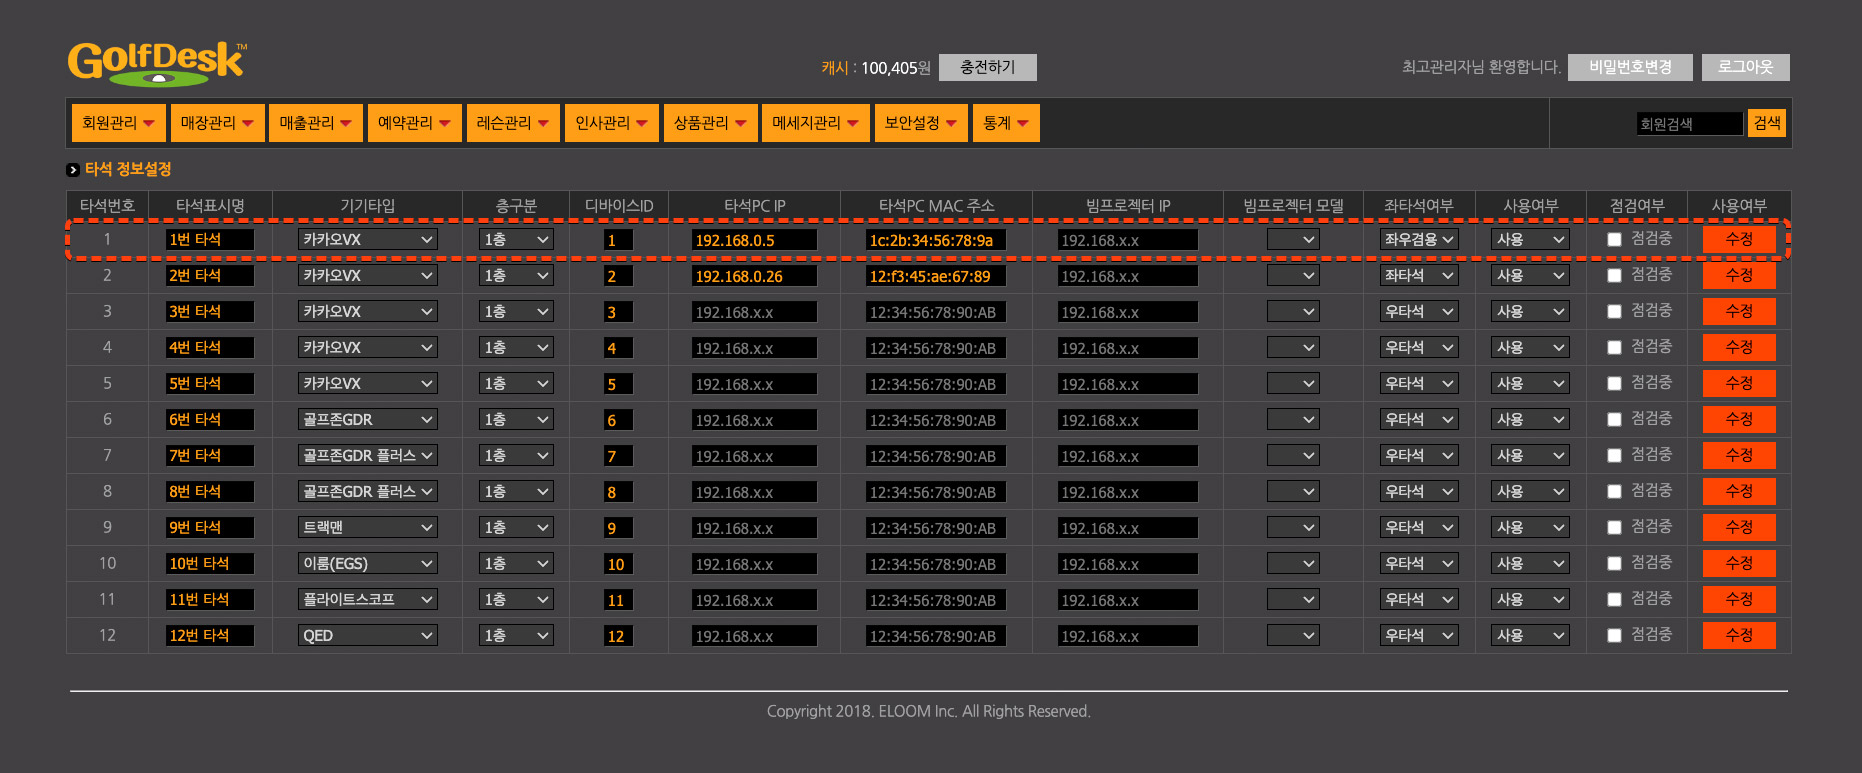Click the 검색 button
Screen dimensions: 1862x773
(x=1766, y=123)
